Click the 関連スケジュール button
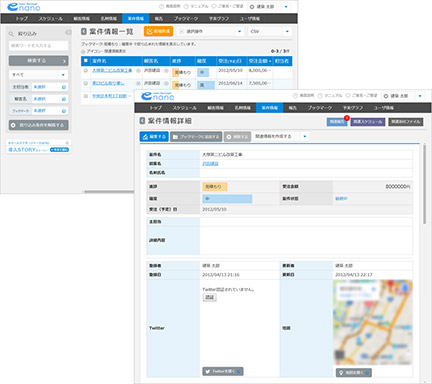 point(368,122)
